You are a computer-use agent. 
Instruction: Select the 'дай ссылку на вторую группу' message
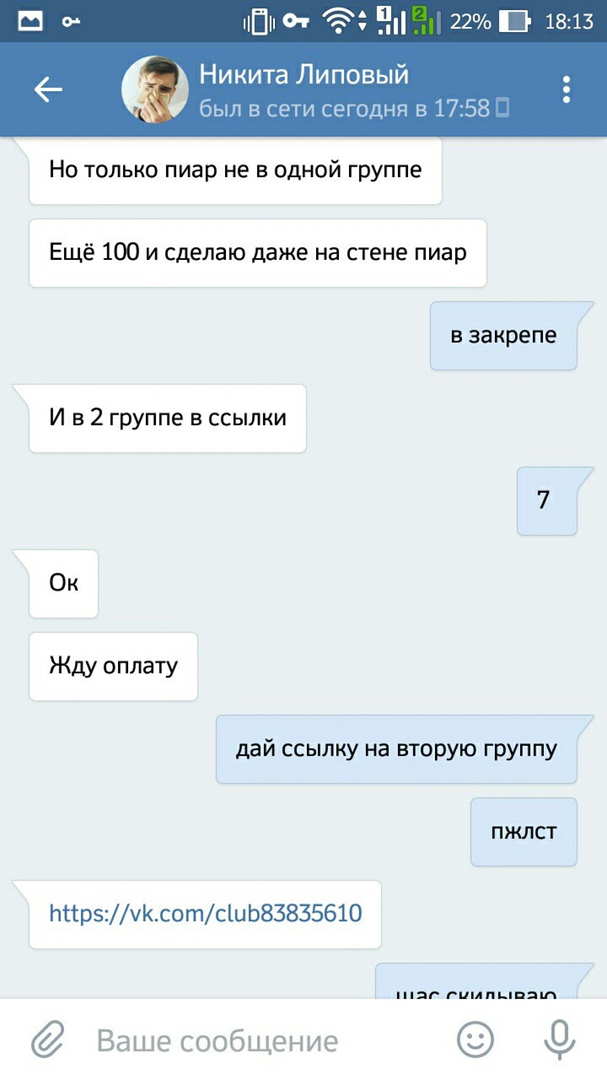point(396,749)
